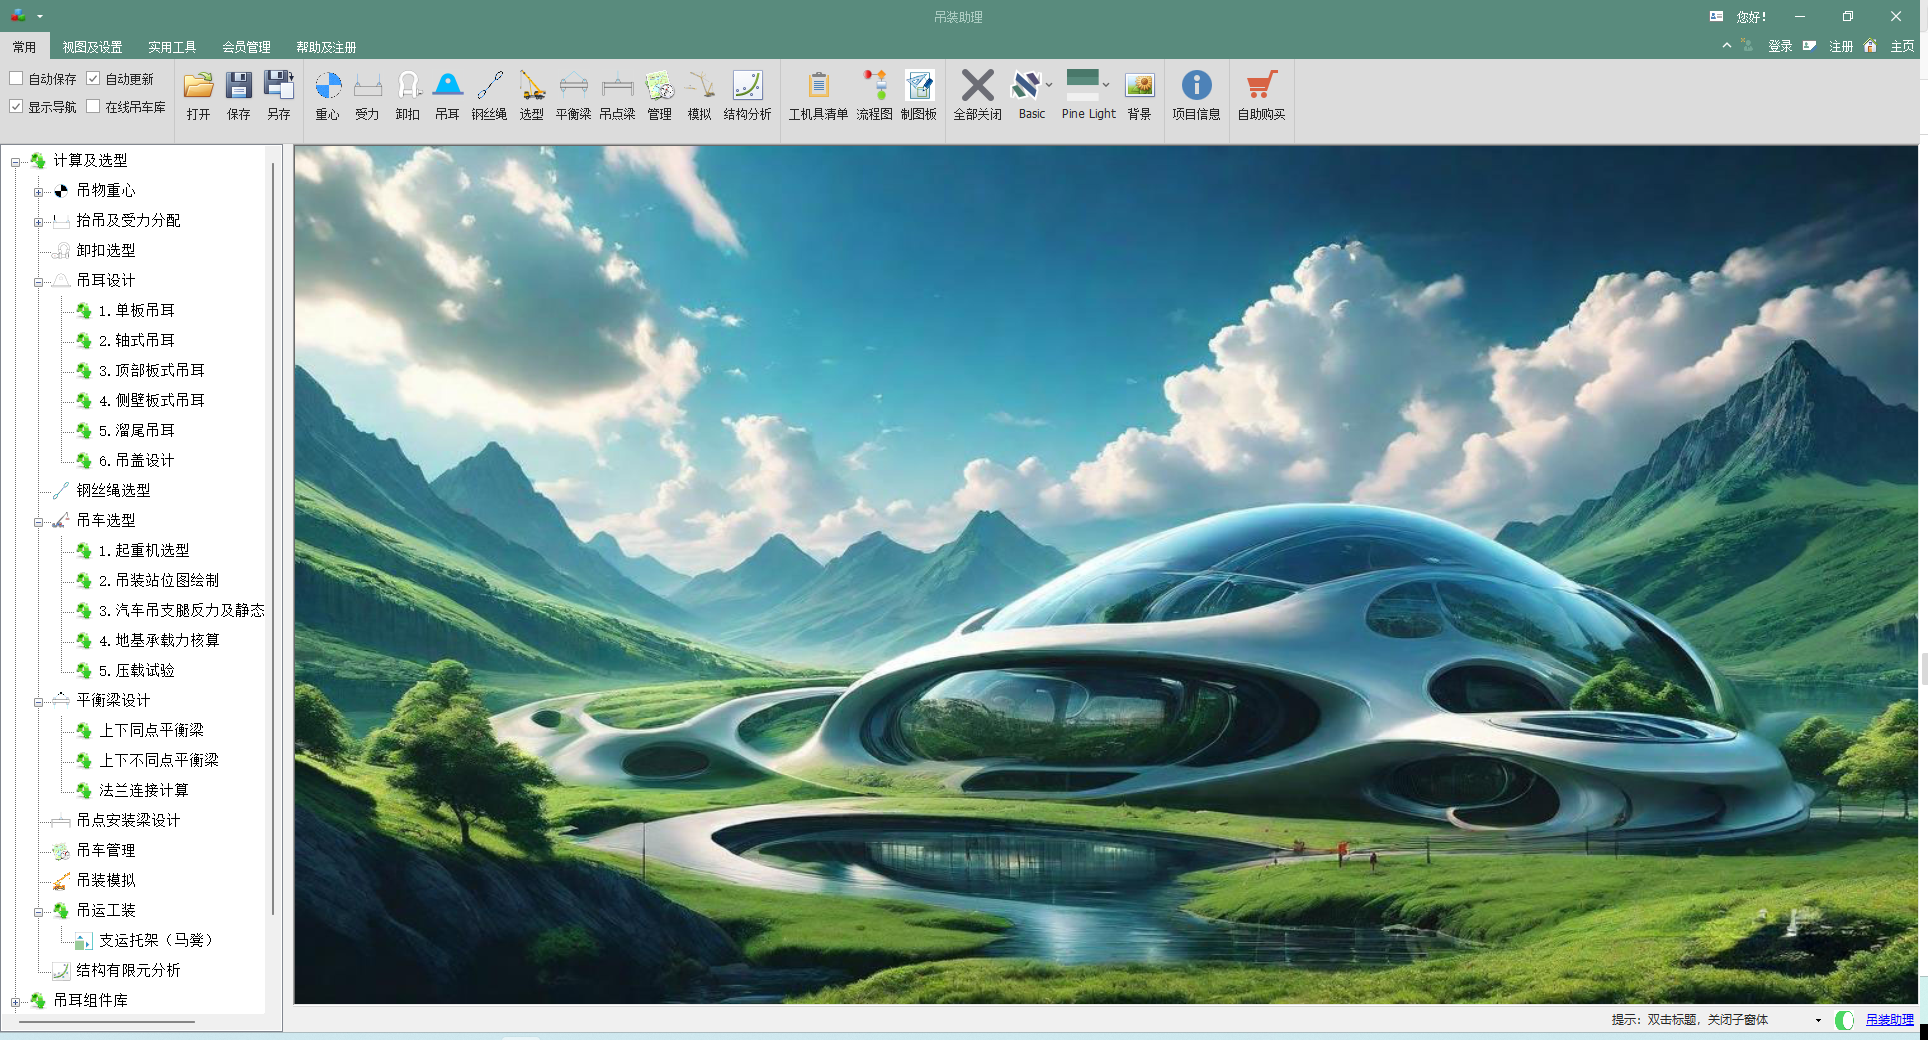Click 全部关闭 to close all windows
This screenshot has width=1928, height=1040.
tap(977, 96)
